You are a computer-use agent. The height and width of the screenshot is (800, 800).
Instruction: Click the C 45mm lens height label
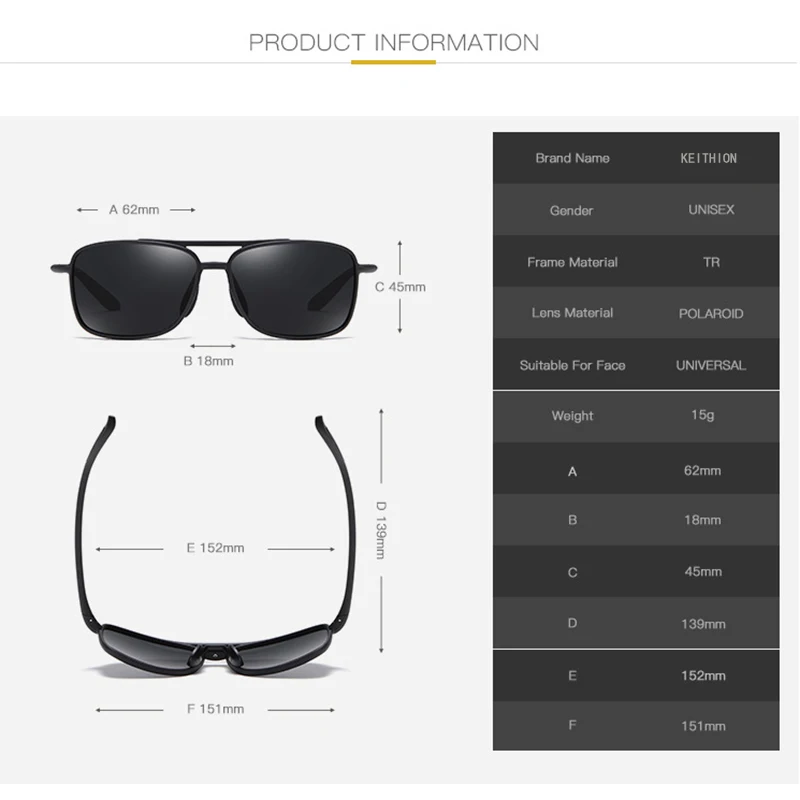(400, 287)
